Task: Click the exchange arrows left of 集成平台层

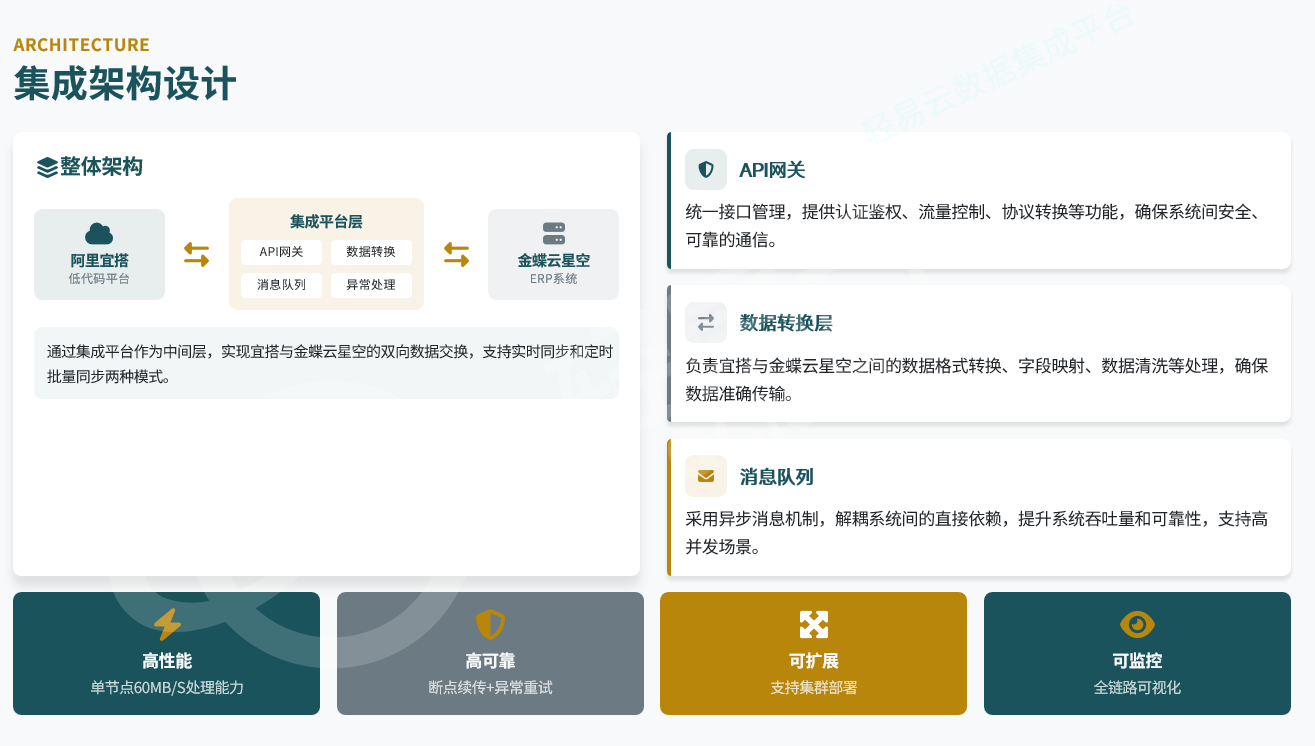Action: click(x=197, y=255)
